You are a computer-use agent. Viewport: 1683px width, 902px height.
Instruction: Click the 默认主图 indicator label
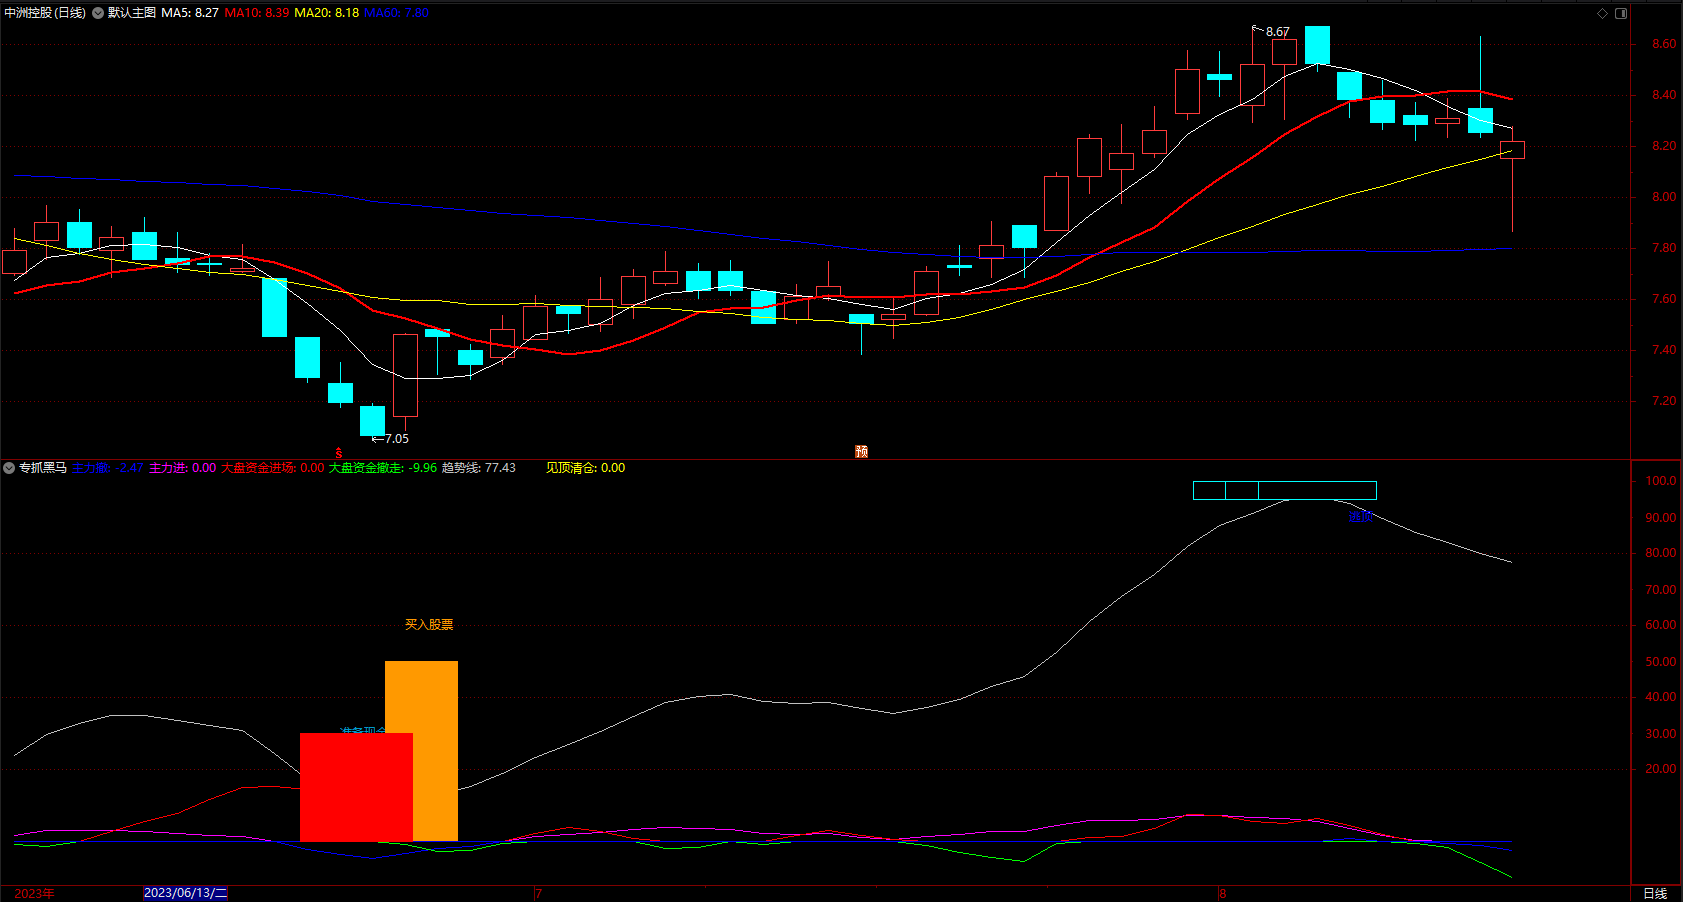click(x=132, y=13)
